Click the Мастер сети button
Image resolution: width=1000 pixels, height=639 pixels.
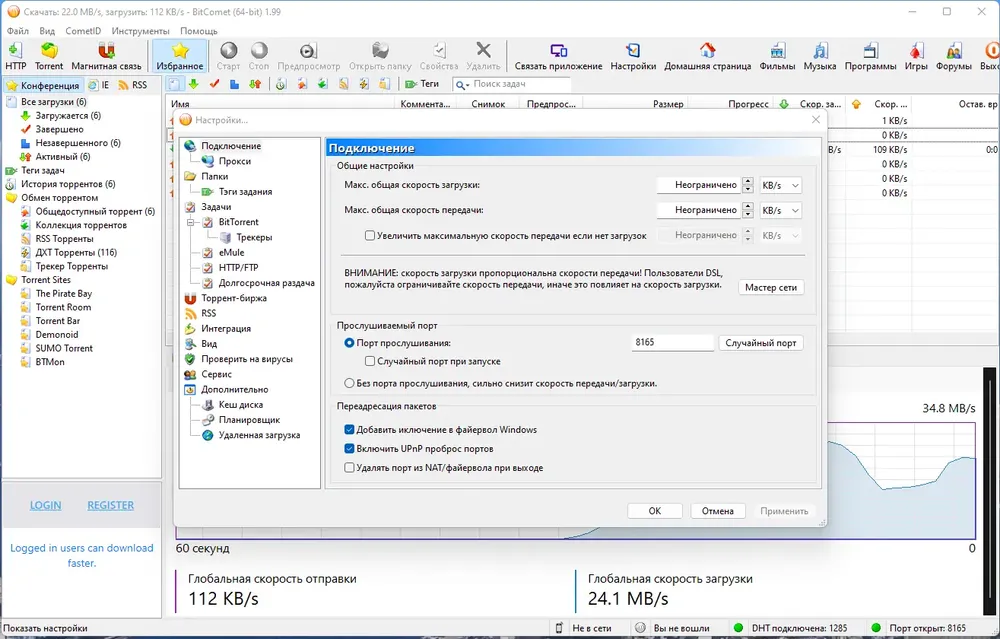click(x=771, y=288)
